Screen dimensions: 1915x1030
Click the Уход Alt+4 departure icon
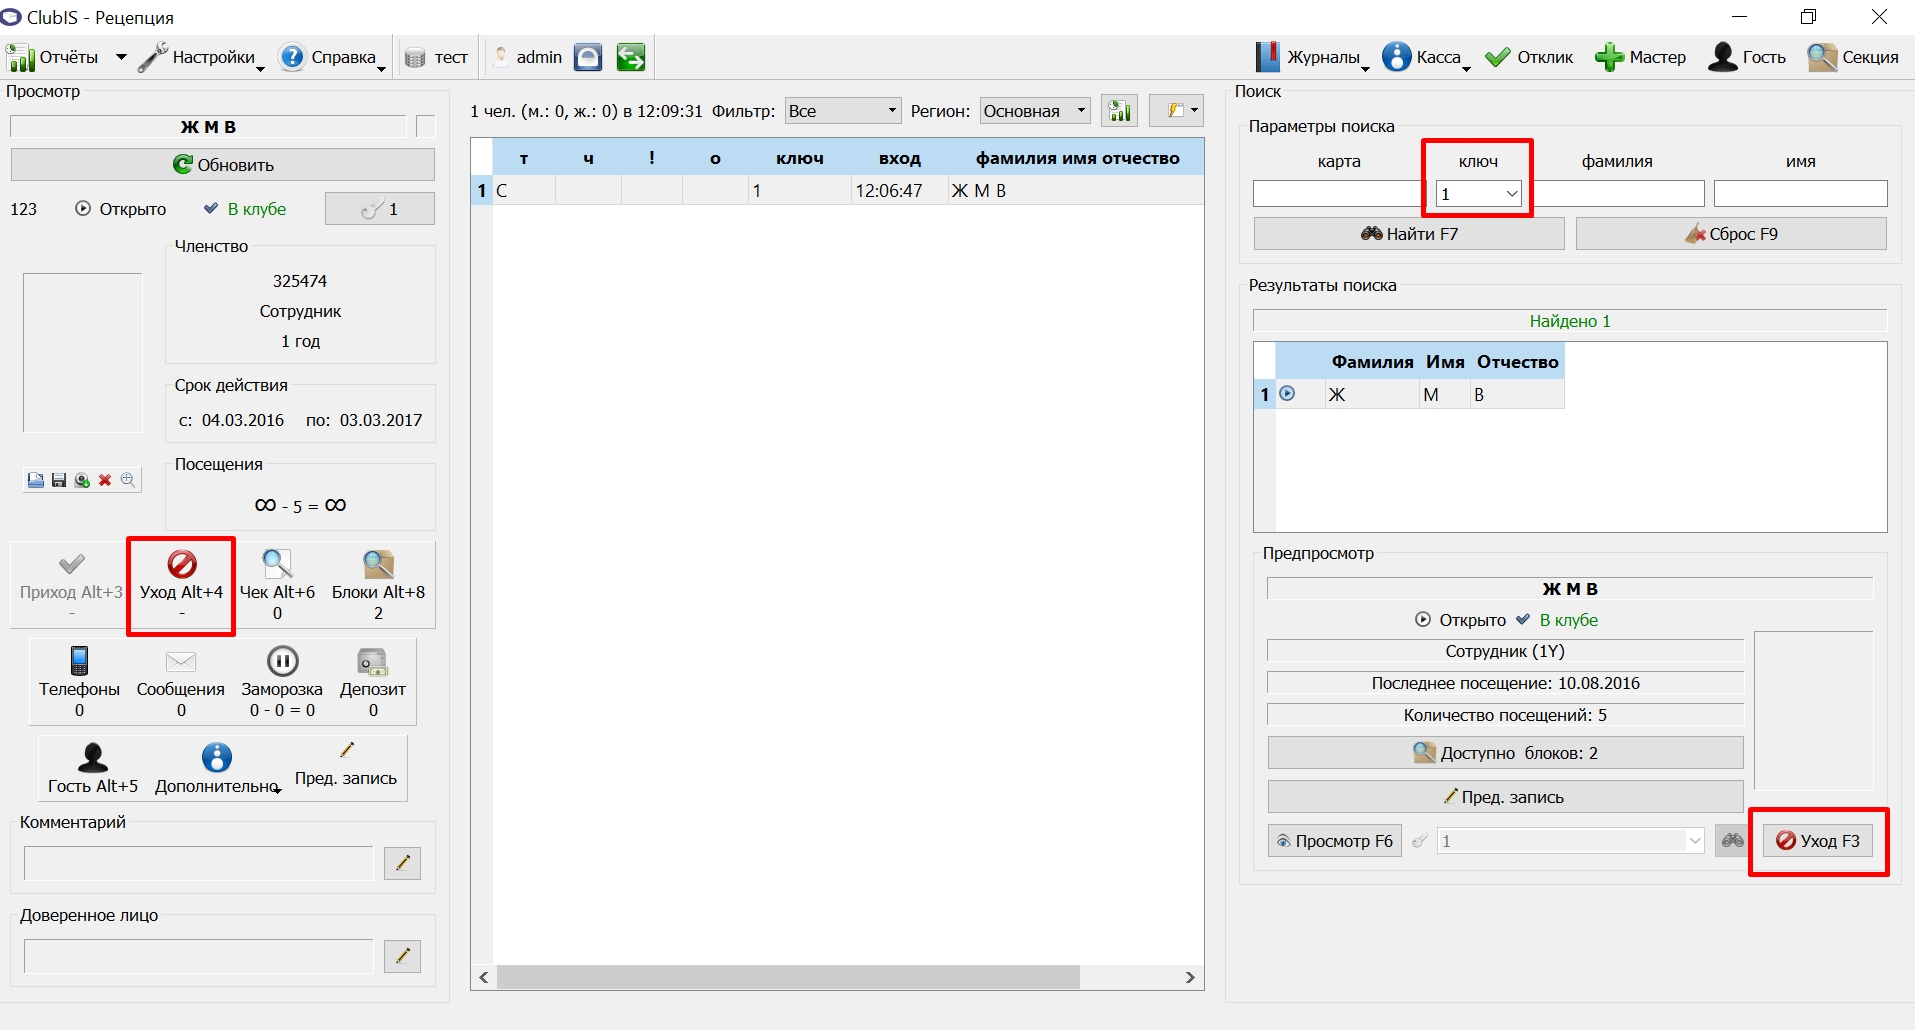tap(182, 564)
